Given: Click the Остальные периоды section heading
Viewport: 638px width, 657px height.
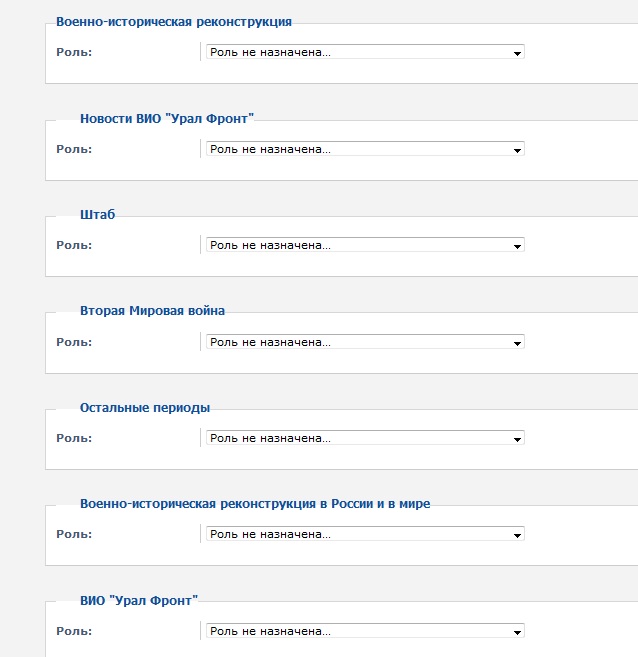Looking at the screenshot, I should coord(145,407).
